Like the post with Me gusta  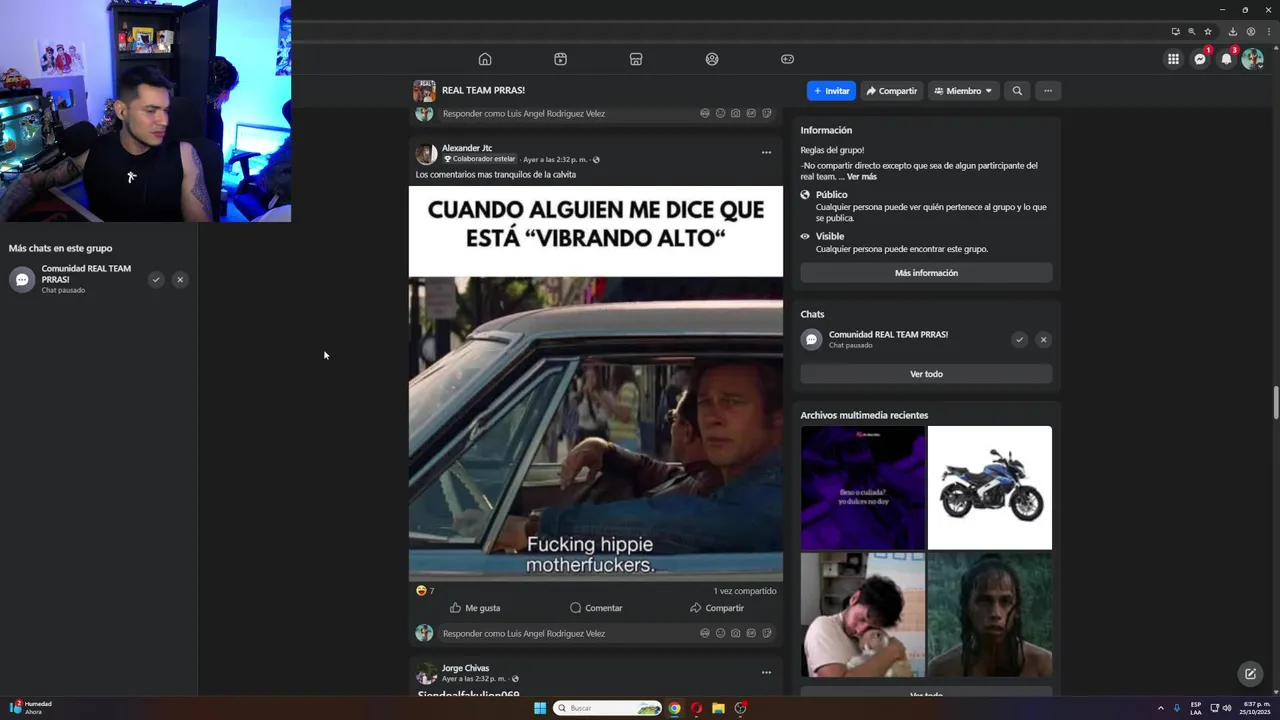474,608
